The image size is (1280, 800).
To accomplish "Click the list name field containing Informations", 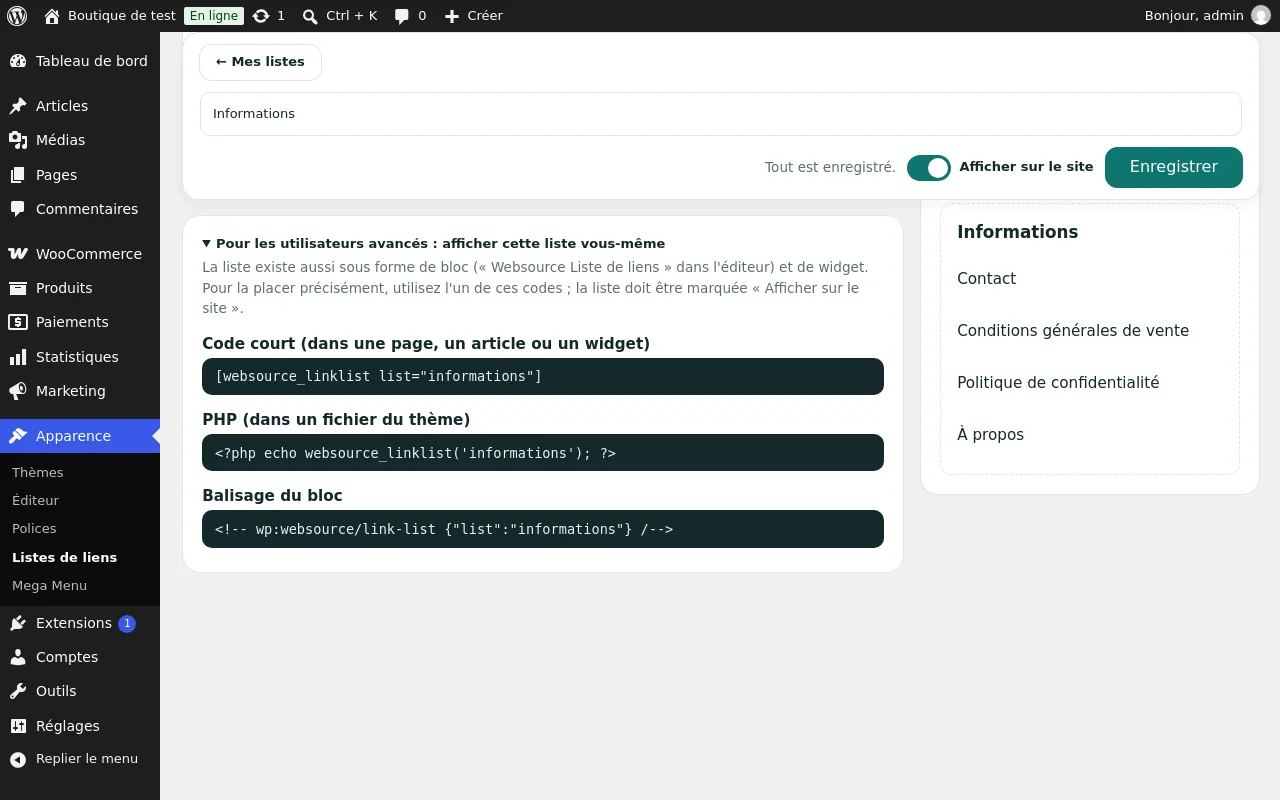I will [721, 114].
